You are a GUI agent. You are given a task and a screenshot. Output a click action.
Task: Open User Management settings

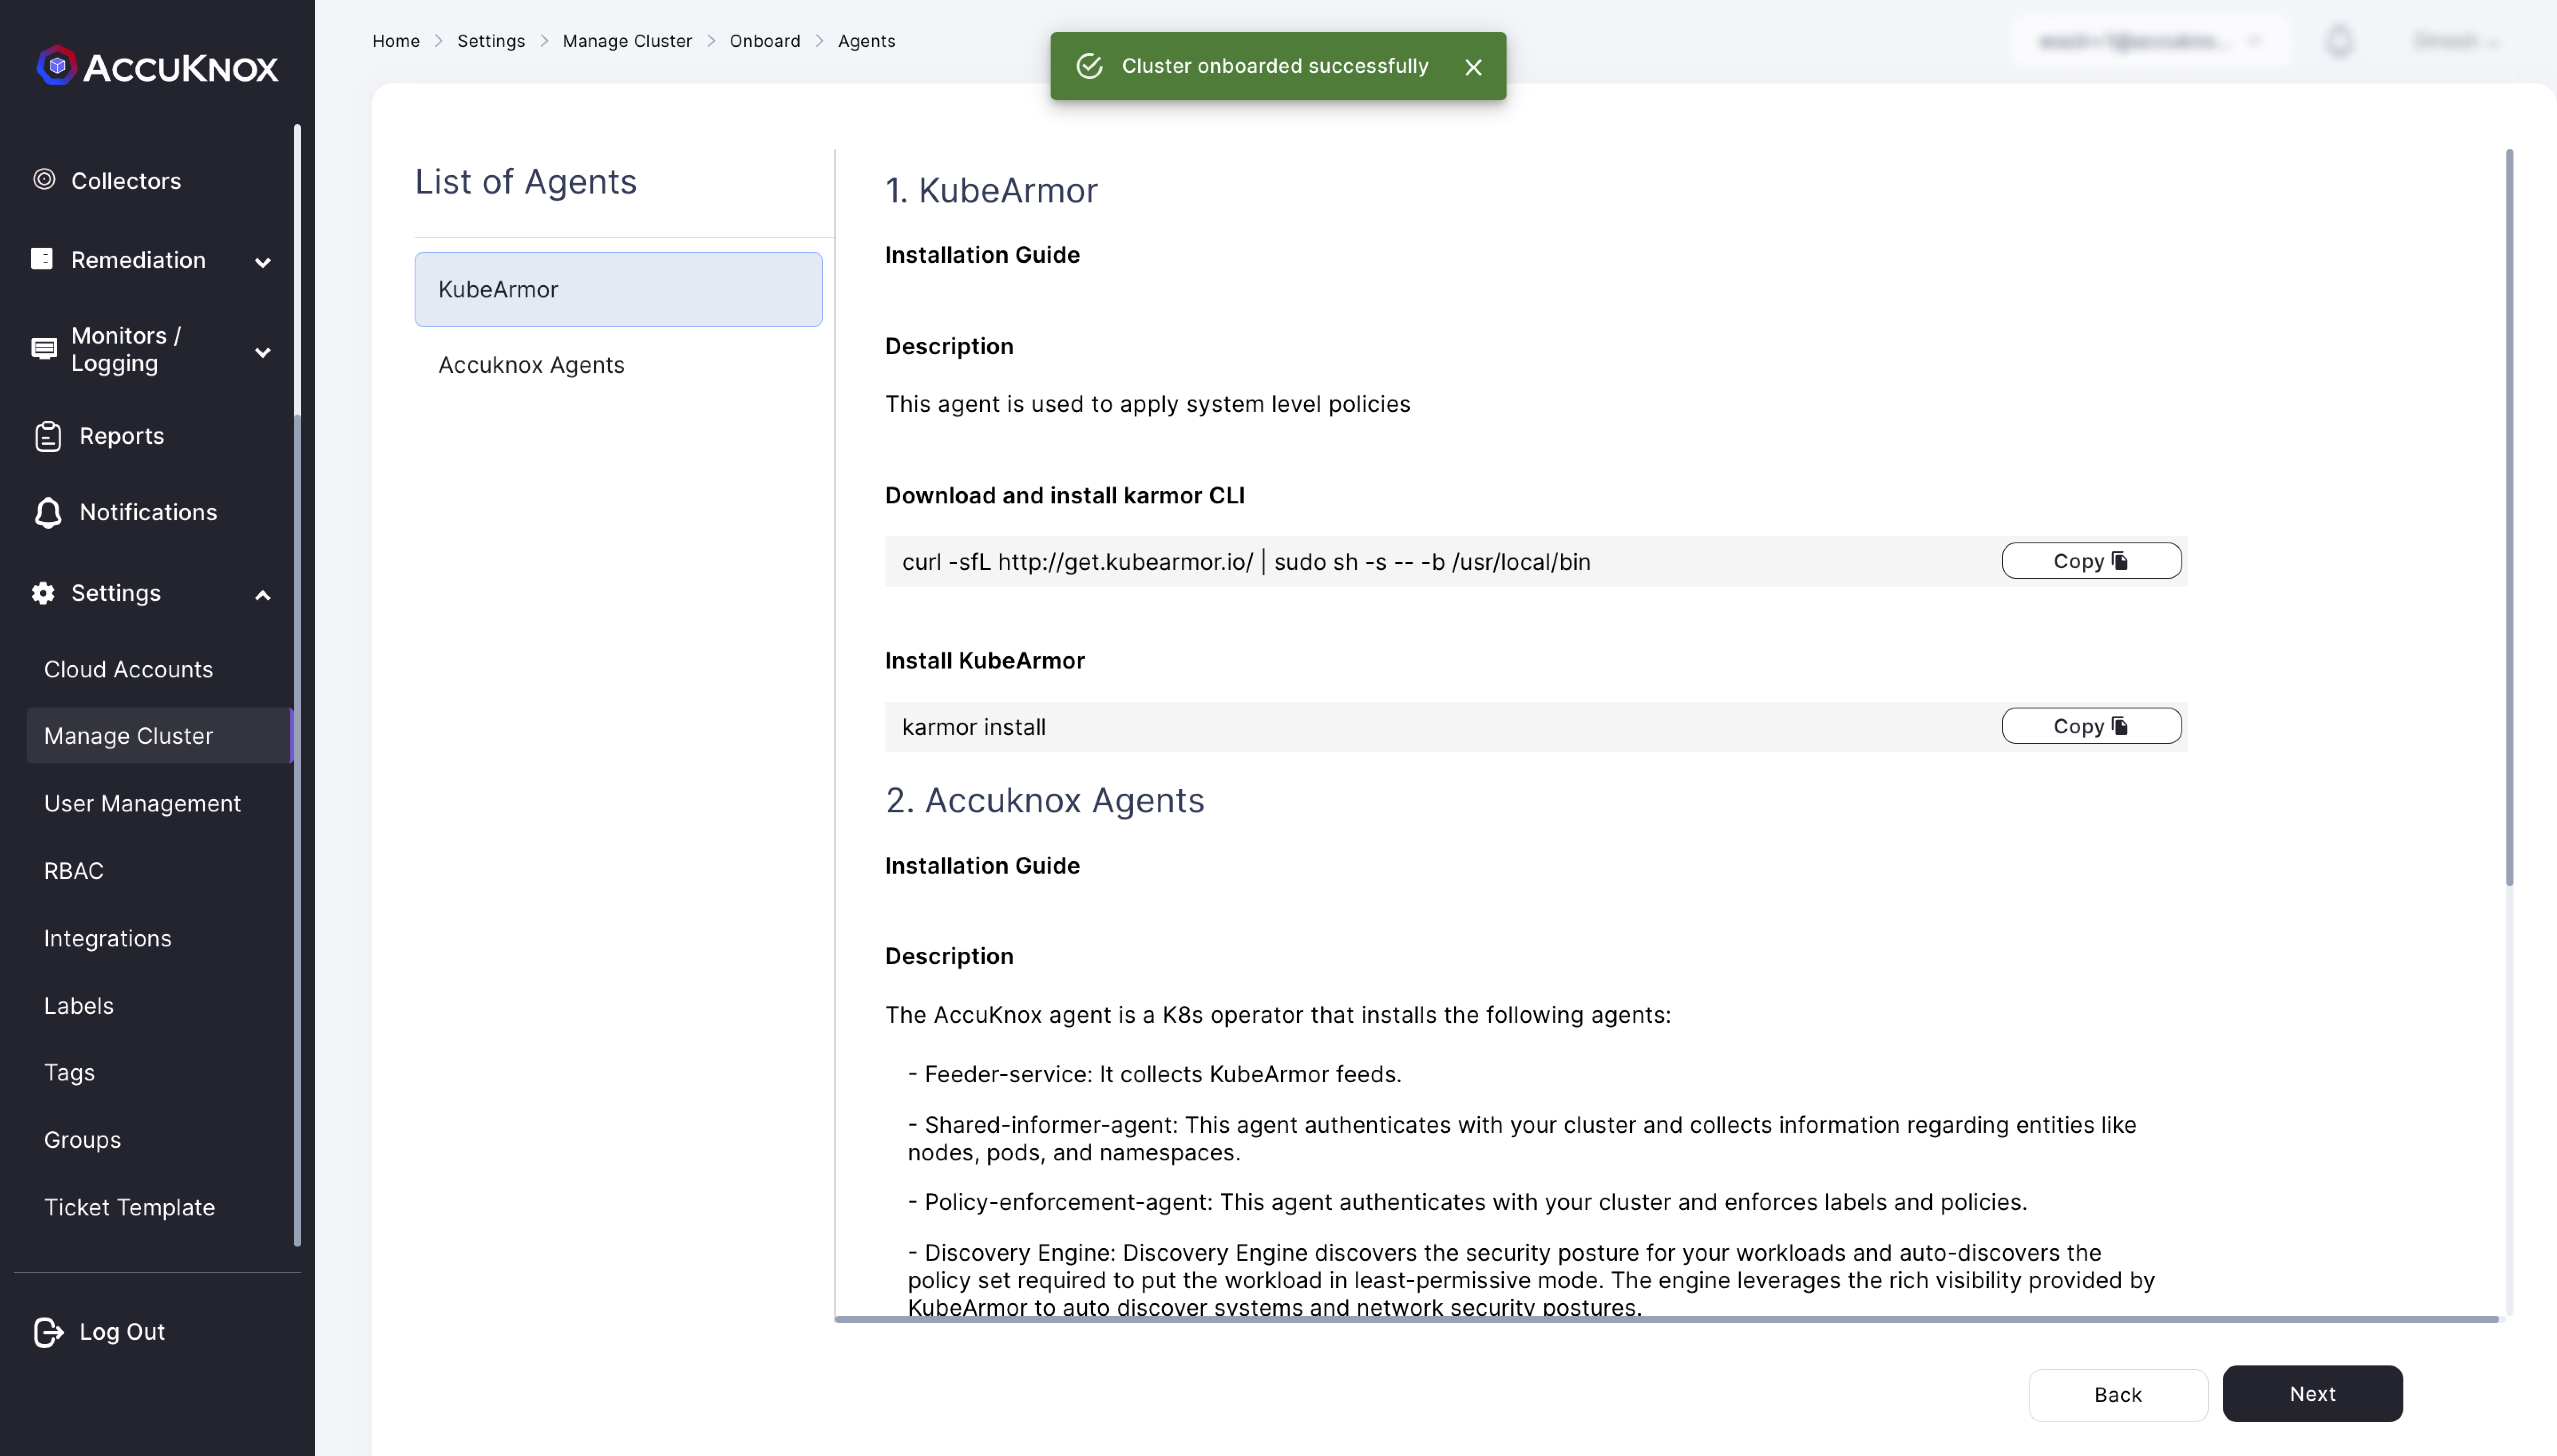click(142, 803)
